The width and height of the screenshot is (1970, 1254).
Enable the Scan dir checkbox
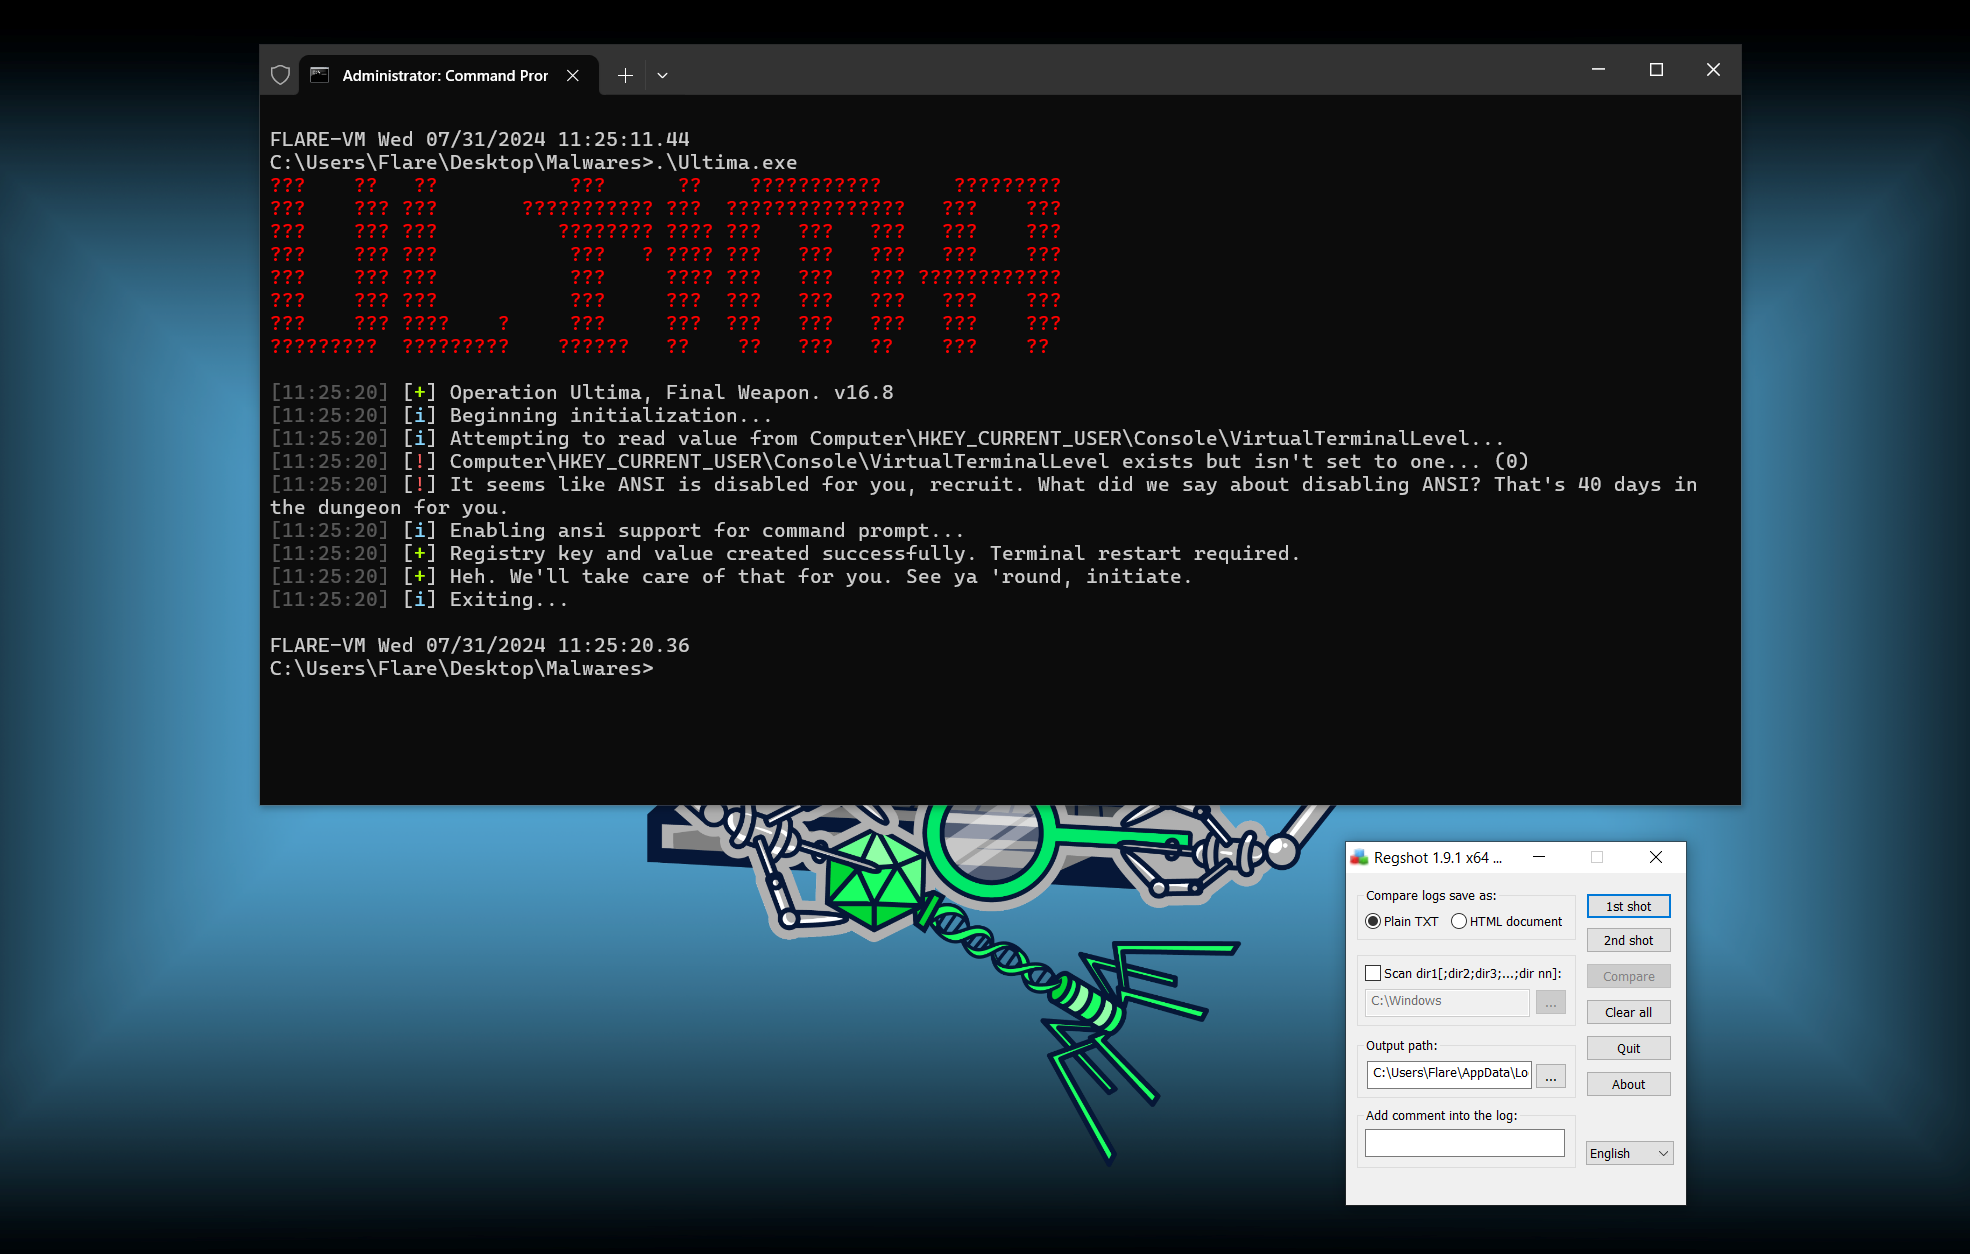click(1373, 973)
